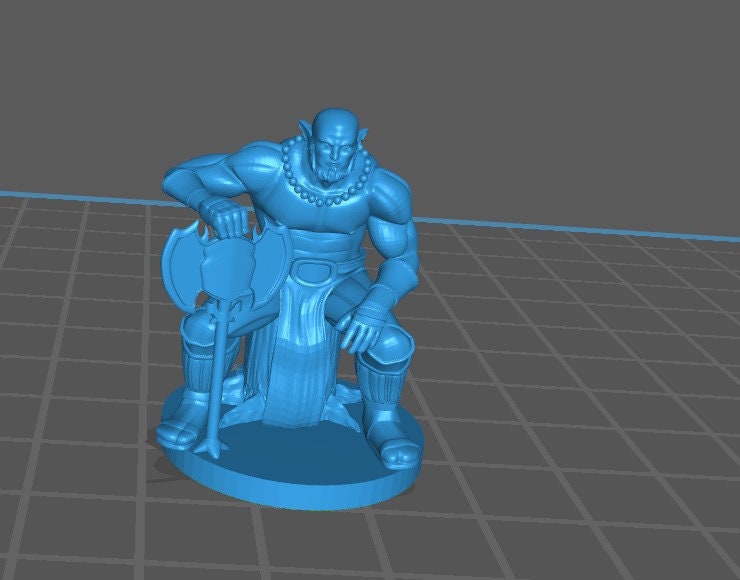Screen dimensions: 740x580
Task: Click the hanging loincloth on the model
Action: click(300, 360)
